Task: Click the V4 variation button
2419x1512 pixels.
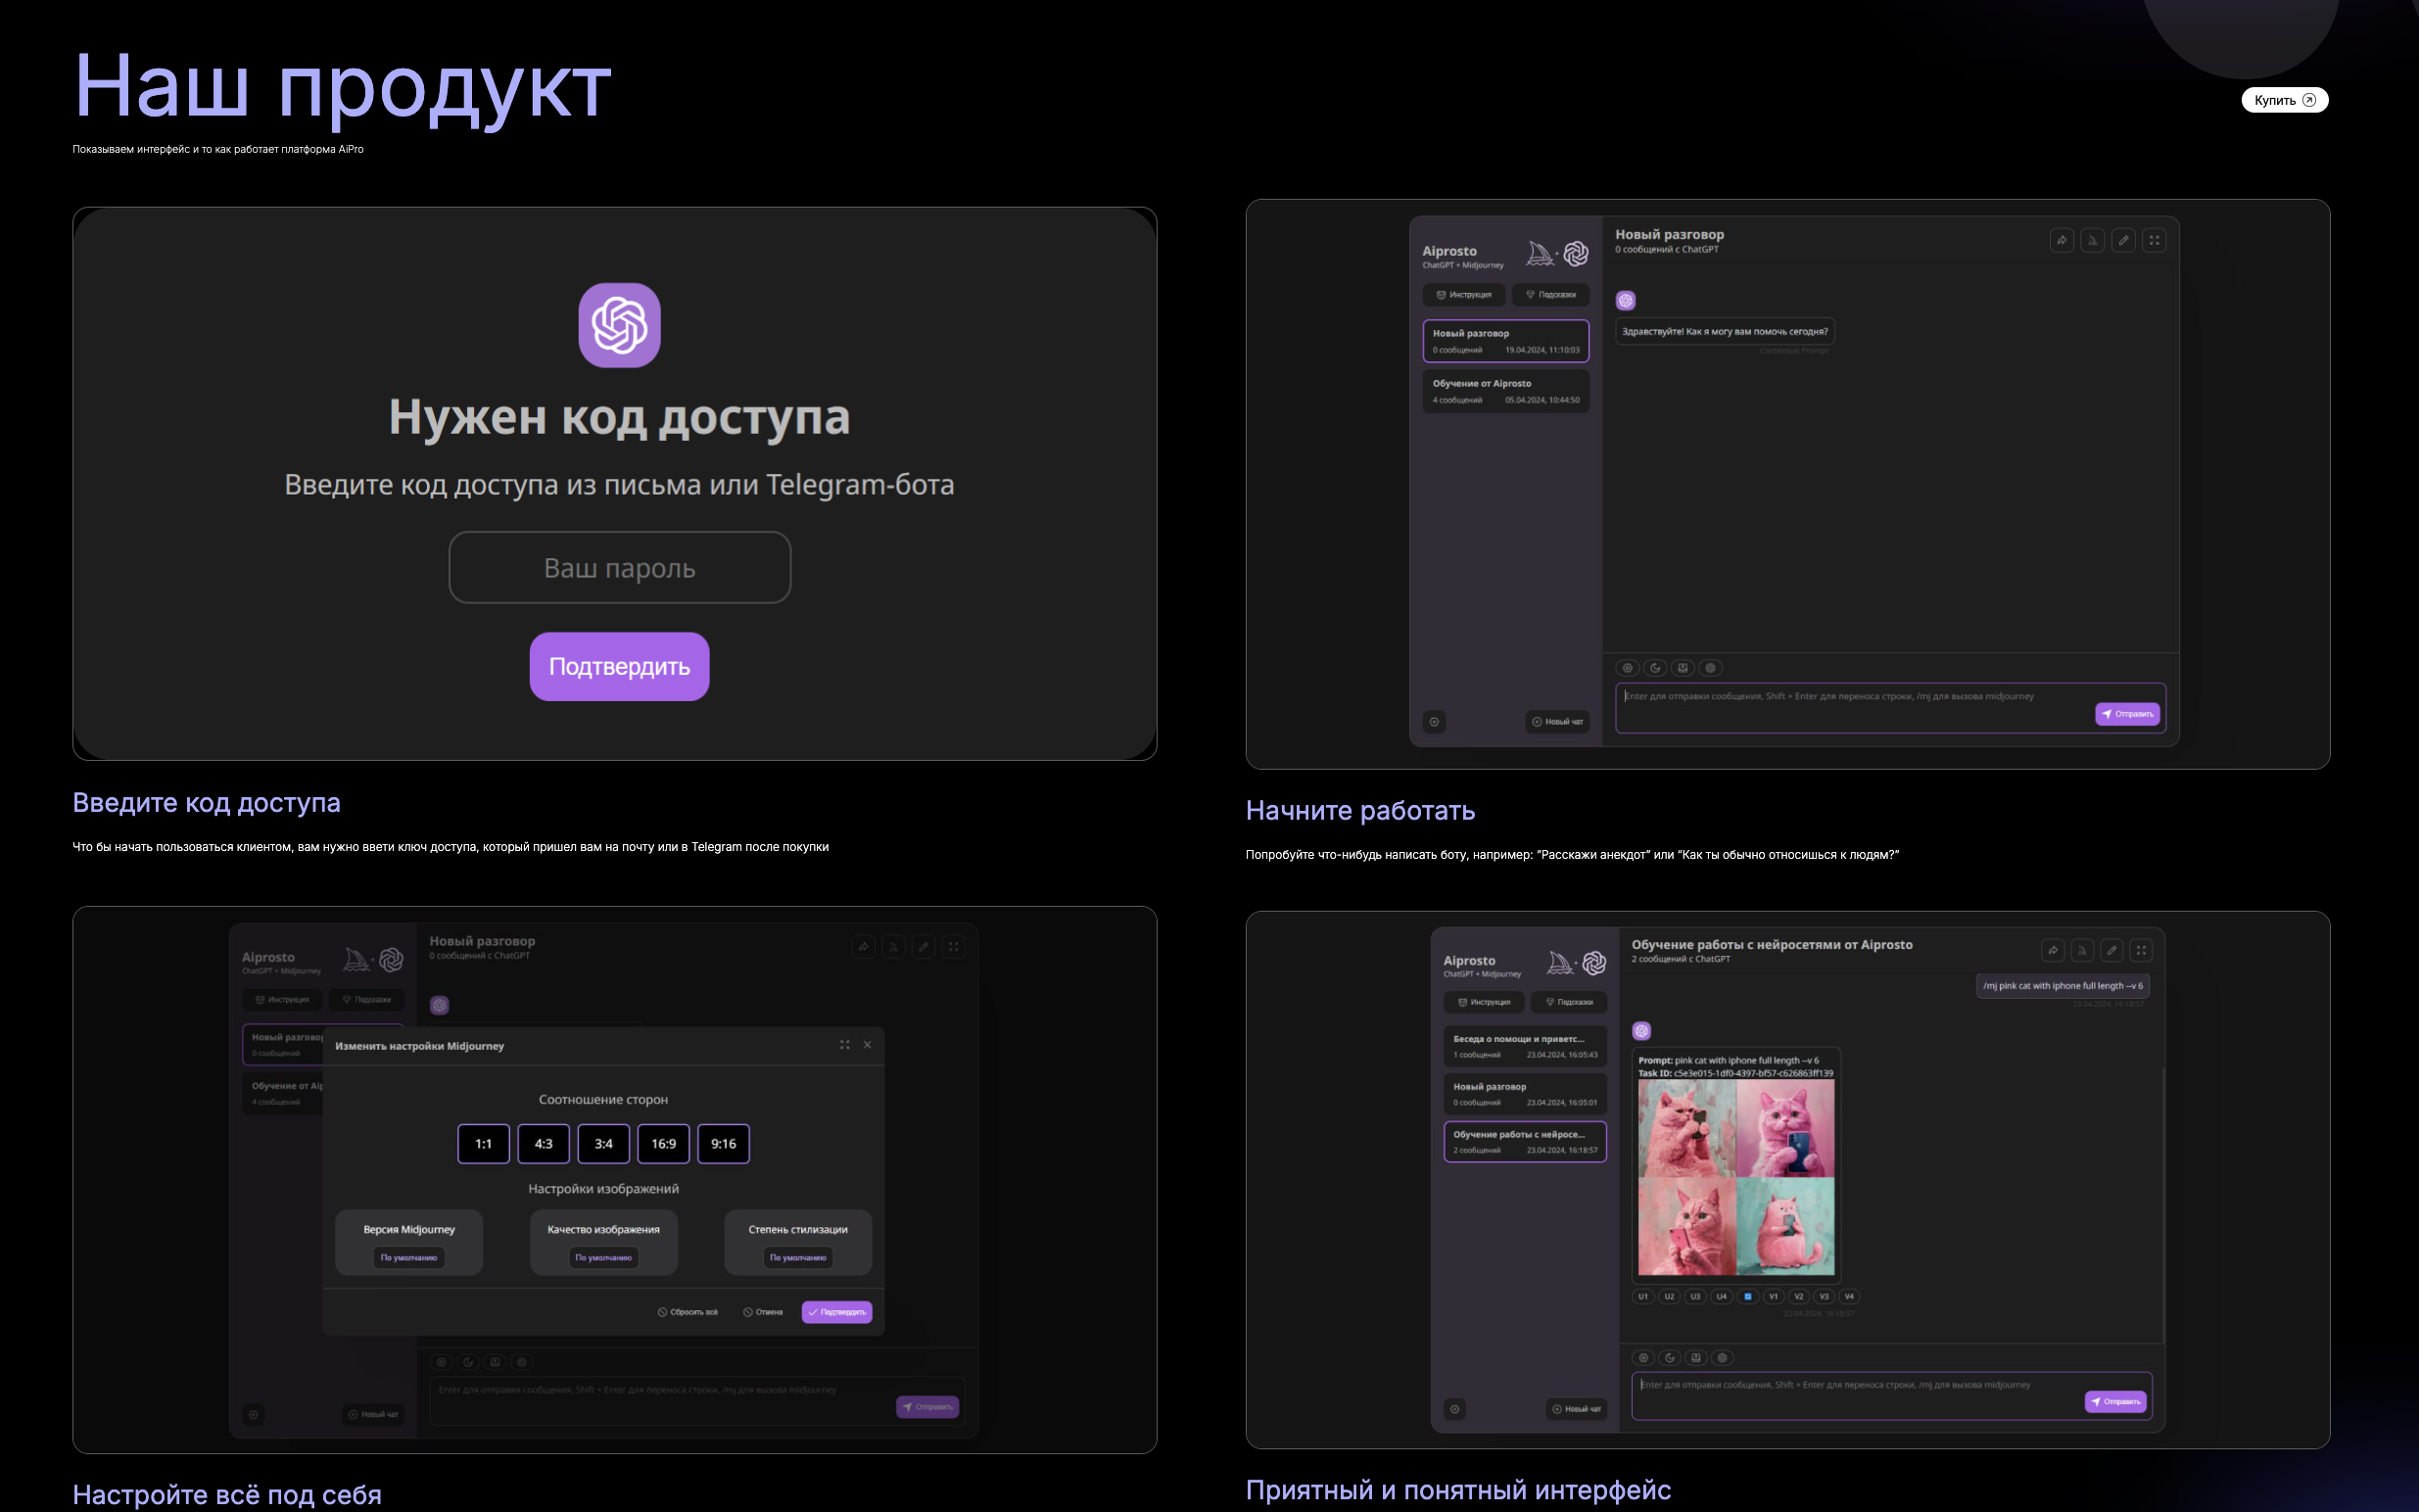Action: pos(1849,1297)
